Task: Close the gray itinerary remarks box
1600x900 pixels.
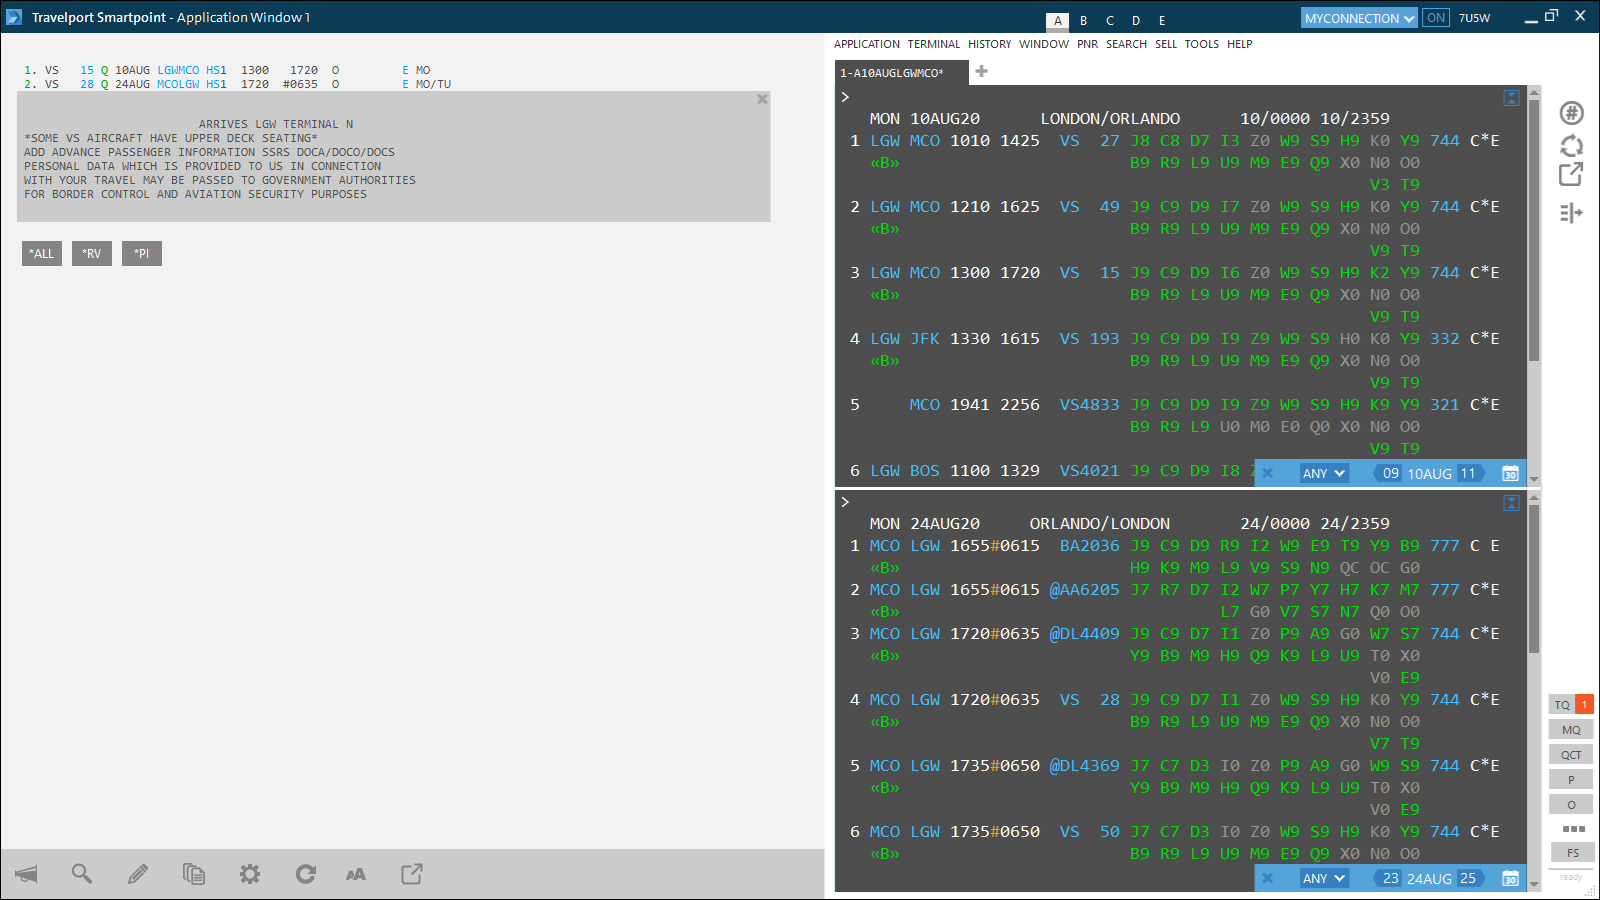Action: [762, 99]
